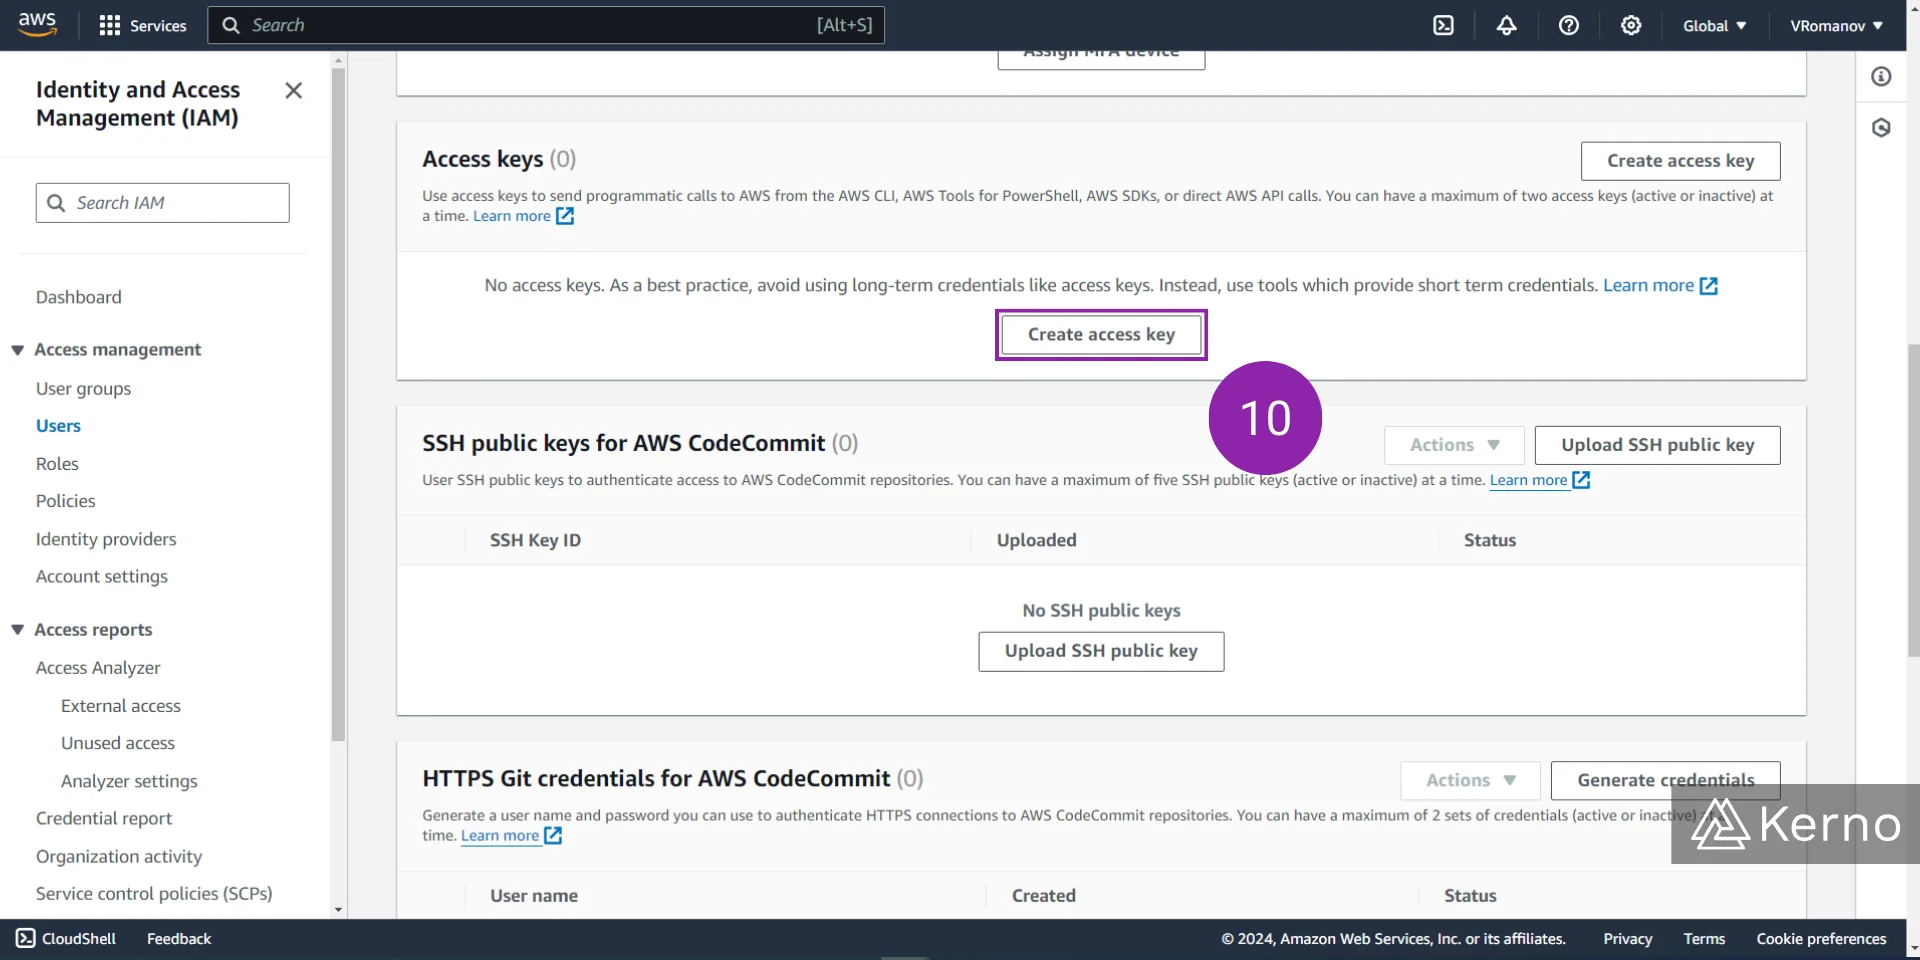The height and width of the screenshot is (960, 1920).
Task: Open Account settings in the sidebar
Action: click(102, 577)
